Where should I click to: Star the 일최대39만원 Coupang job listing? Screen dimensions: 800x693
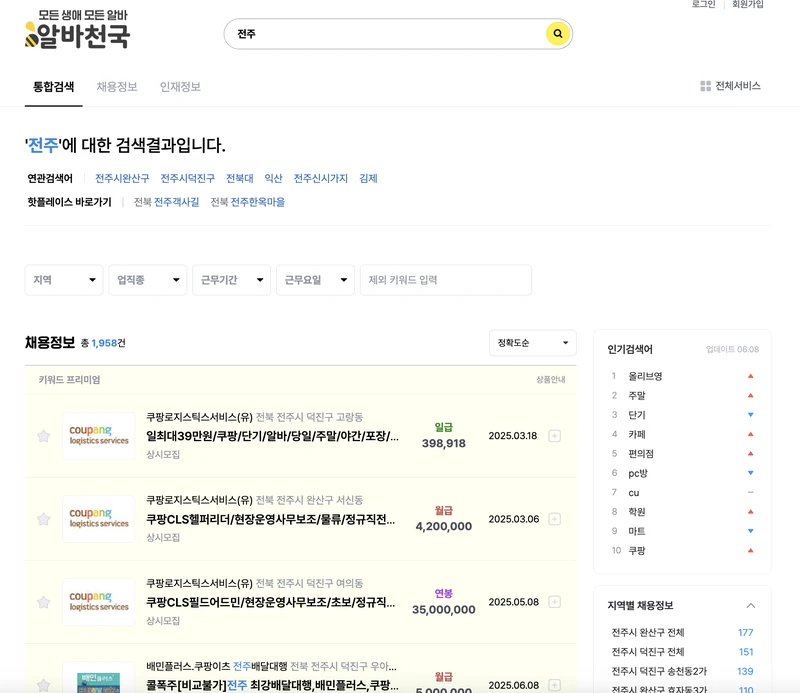(44, 435)
